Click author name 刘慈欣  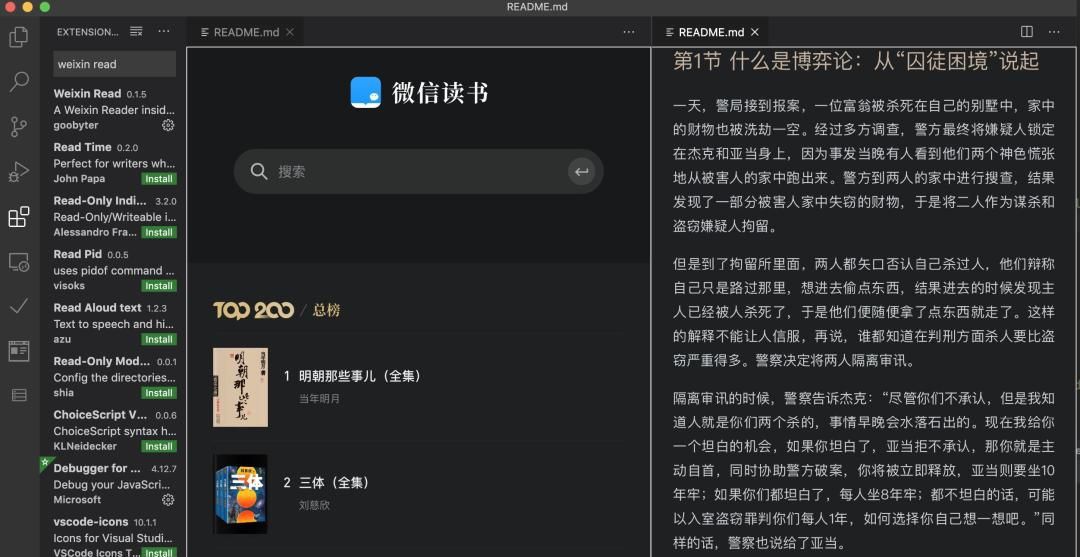[314, 505]
